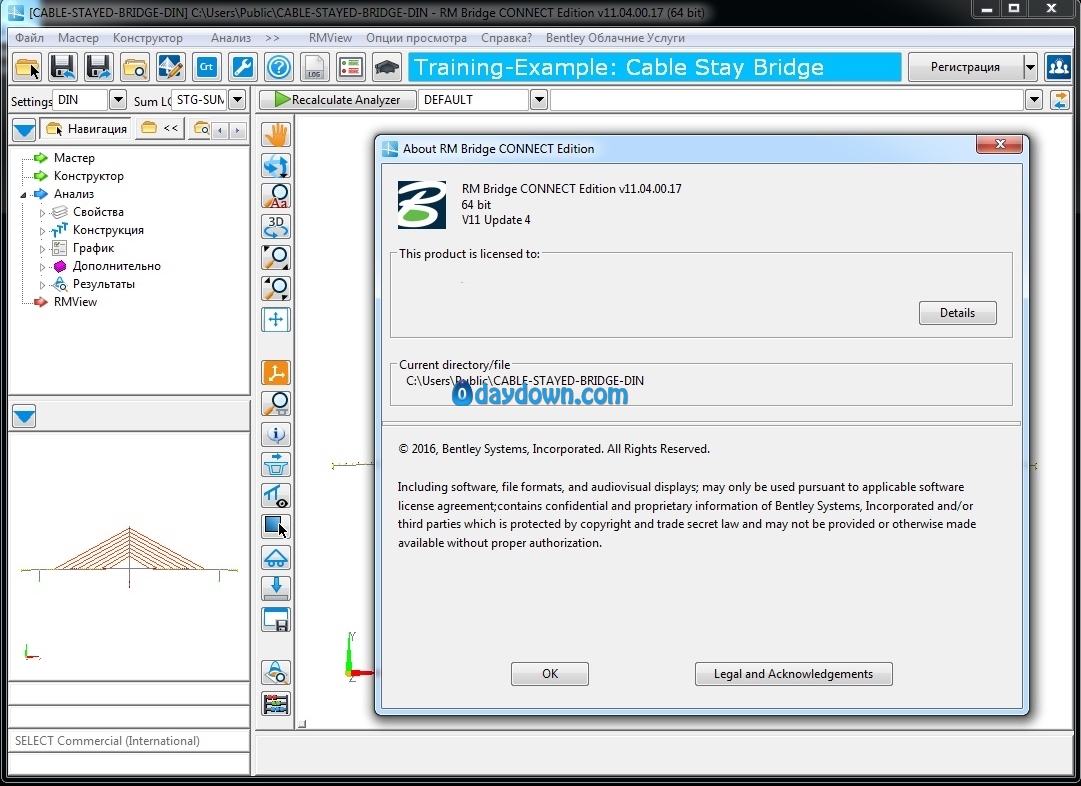Open the Конструктор menu
Viewport: 1081px width, 786px height.
tap(148, 38)
